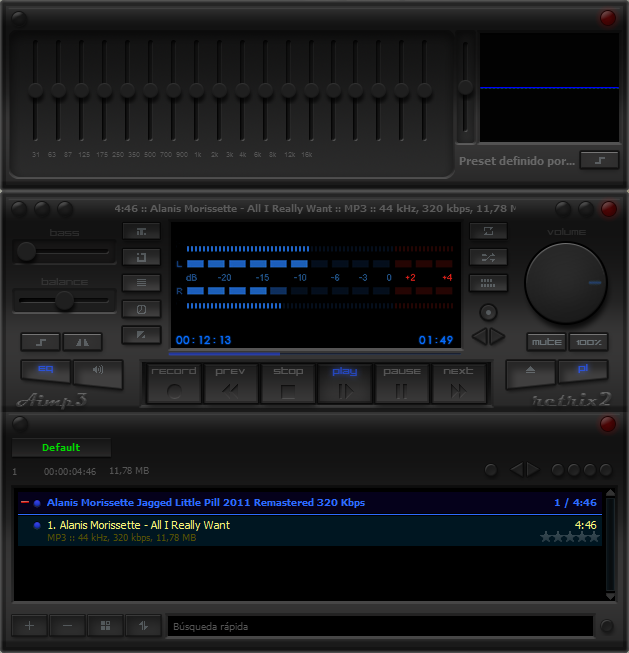Click the star rating of All I Really Want
This screenshot has height=653, width=629.
569,537
